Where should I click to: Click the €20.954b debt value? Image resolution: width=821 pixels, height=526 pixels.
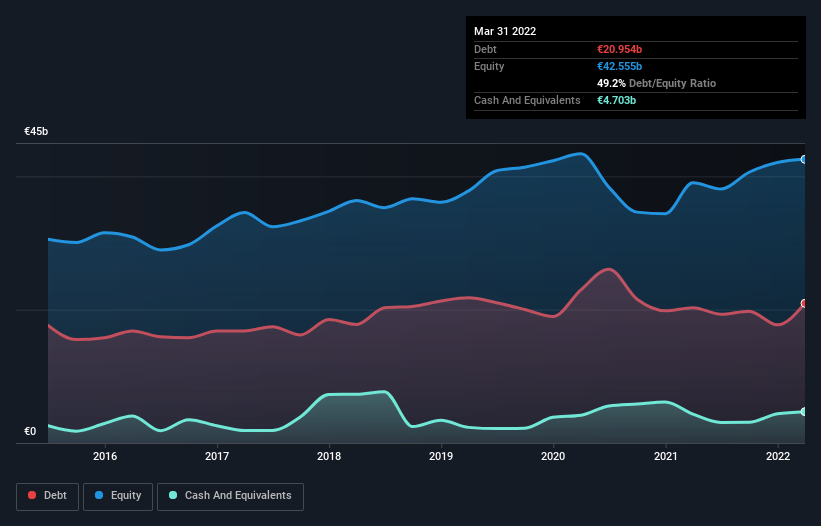[619, 49]
